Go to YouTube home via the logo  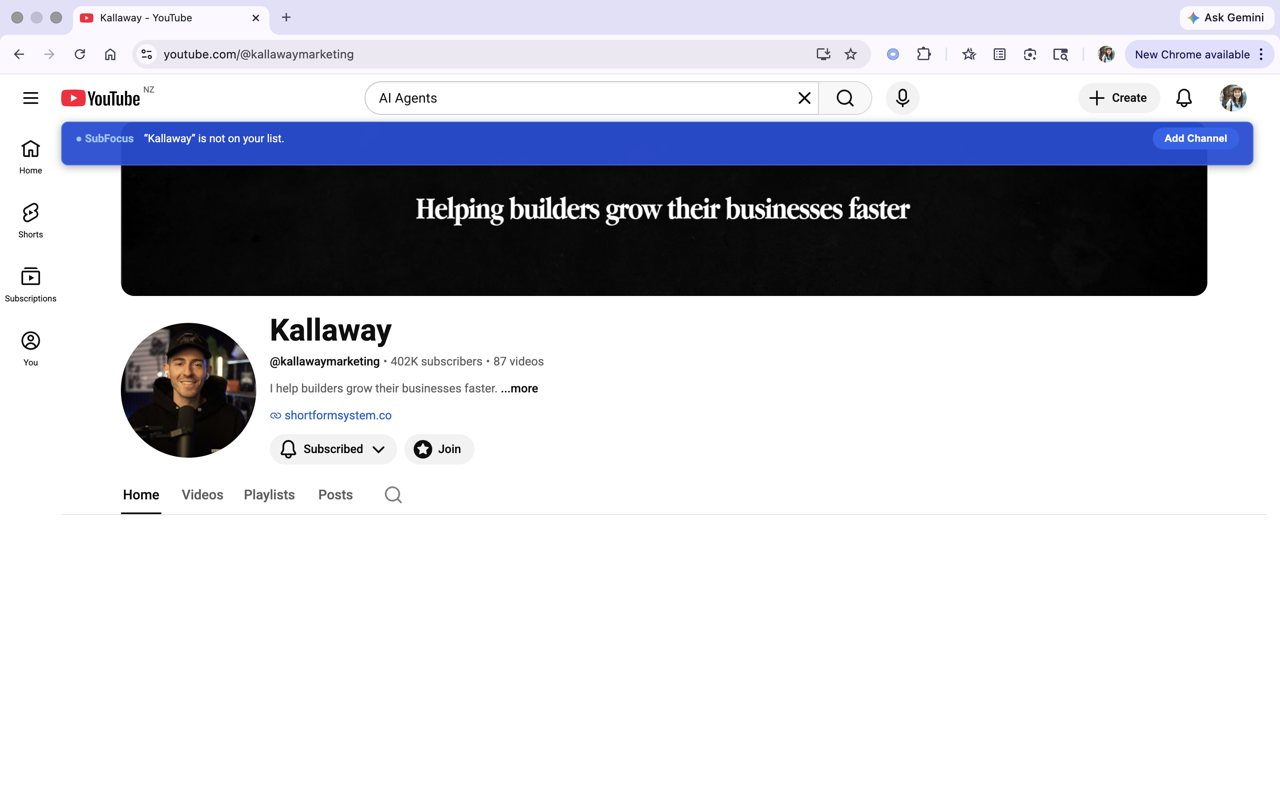pos(101,98)
